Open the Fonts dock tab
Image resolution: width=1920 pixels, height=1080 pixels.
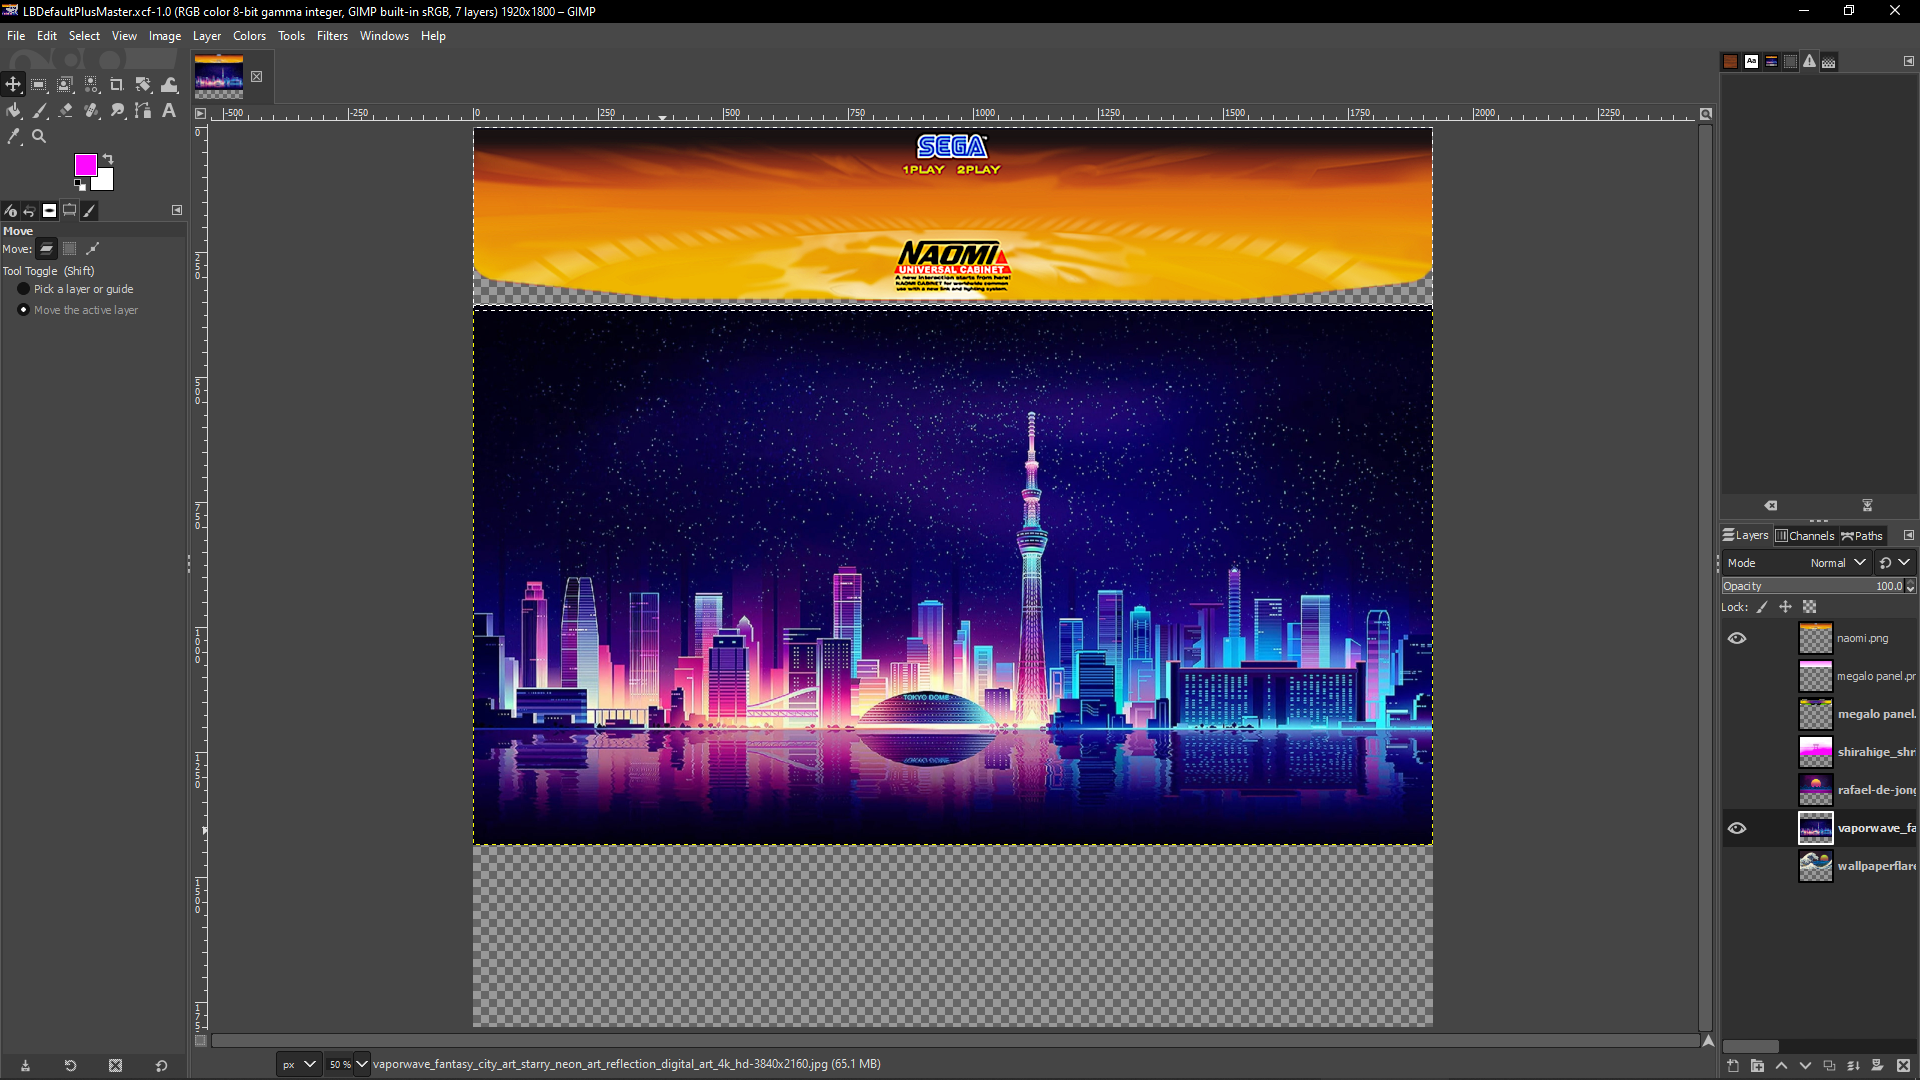1751,62
